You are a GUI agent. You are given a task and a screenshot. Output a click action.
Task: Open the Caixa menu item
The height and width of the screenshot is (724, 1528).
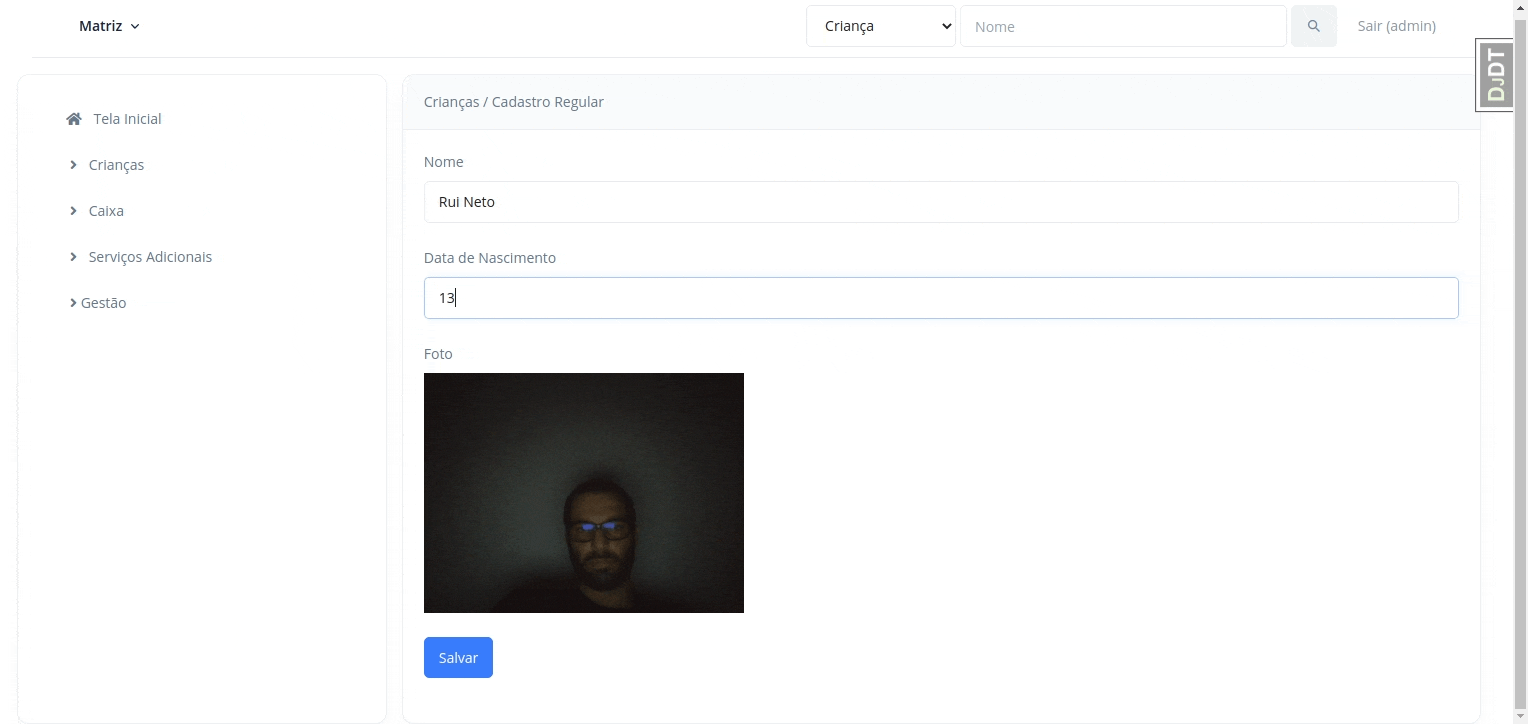click(106, 211)
